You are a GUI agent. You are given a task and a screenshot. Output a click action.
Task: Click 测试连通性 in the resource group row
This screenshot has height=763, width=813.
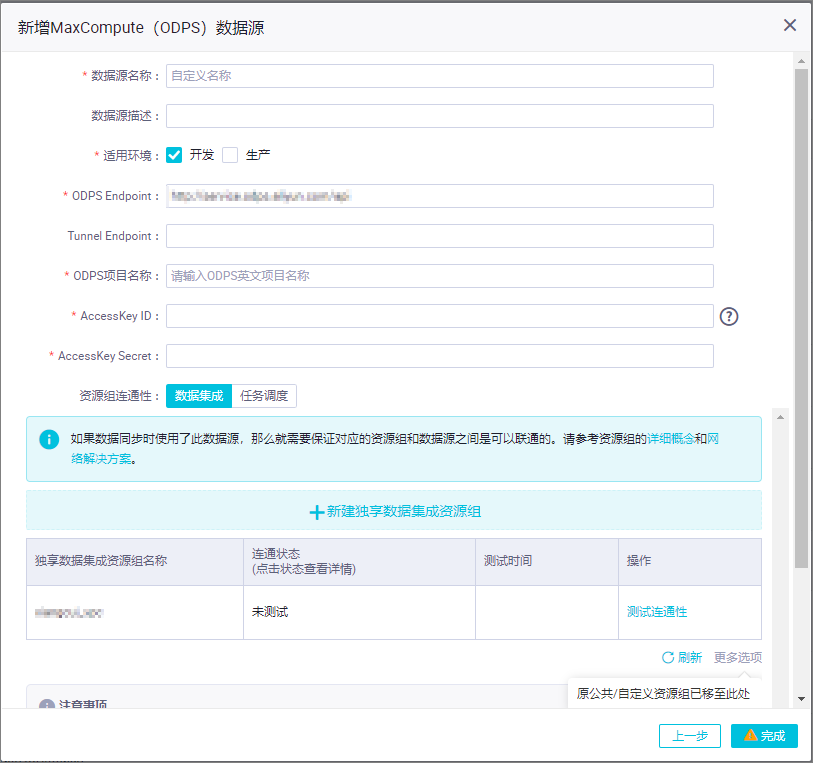point(657,612)
